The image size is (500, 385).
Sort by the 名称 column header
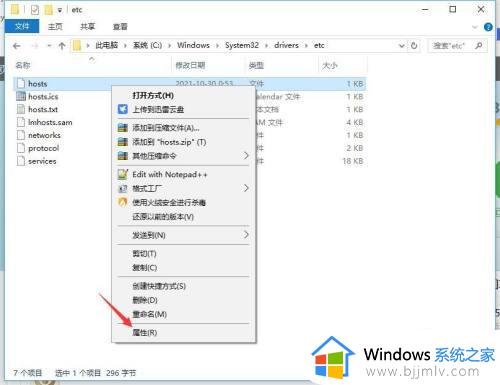(23, 65)
